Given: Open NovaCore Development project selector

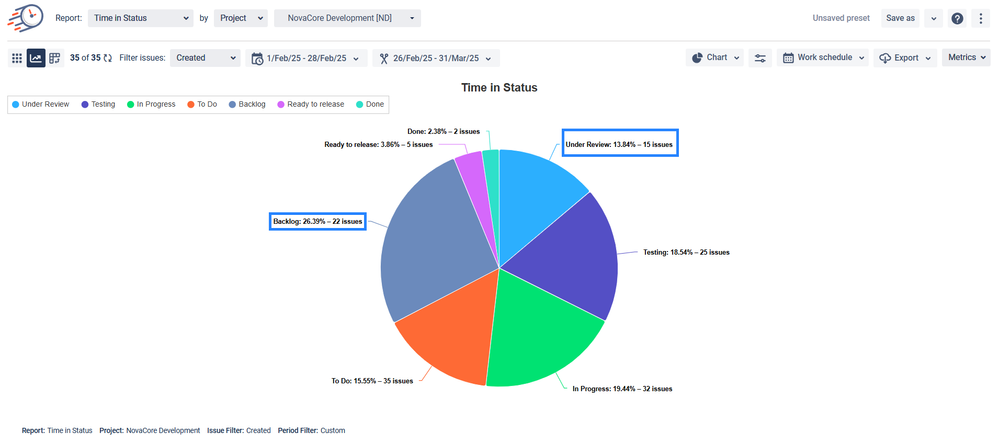Looking at the screenshot, I should (x=347, y=18).
